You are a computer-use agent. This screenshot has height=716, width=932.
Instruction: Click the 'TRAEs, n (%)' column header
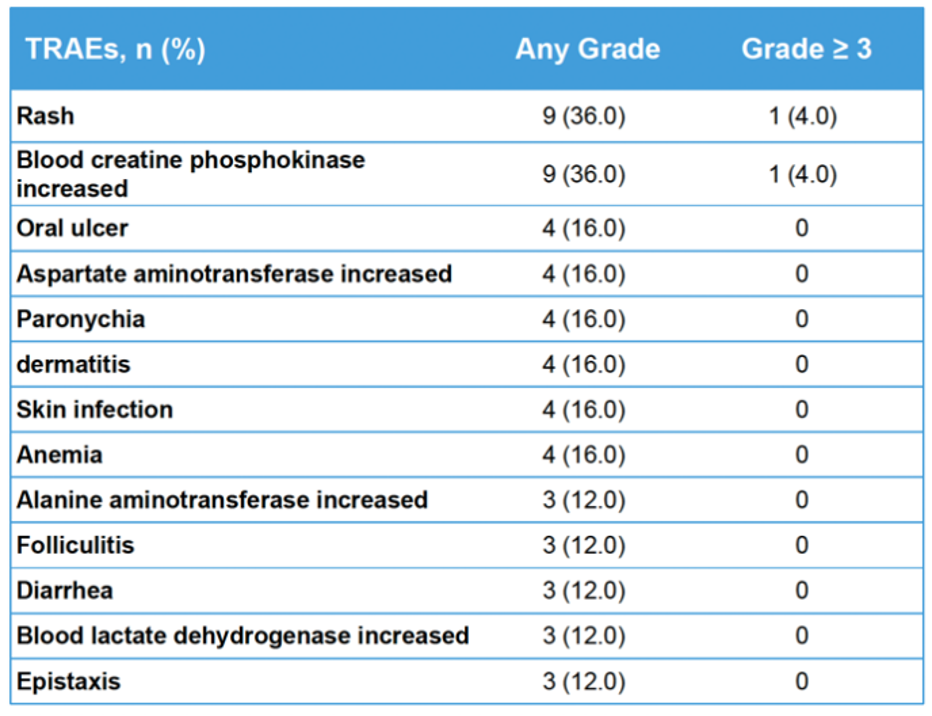pyautogui.click(x=116, y=49)
